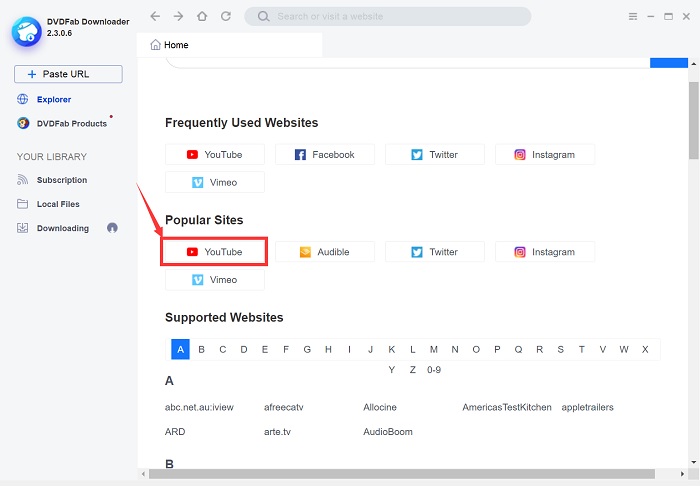
Task: Click the Subscription feed icon
Action: [x=22, y=180]
